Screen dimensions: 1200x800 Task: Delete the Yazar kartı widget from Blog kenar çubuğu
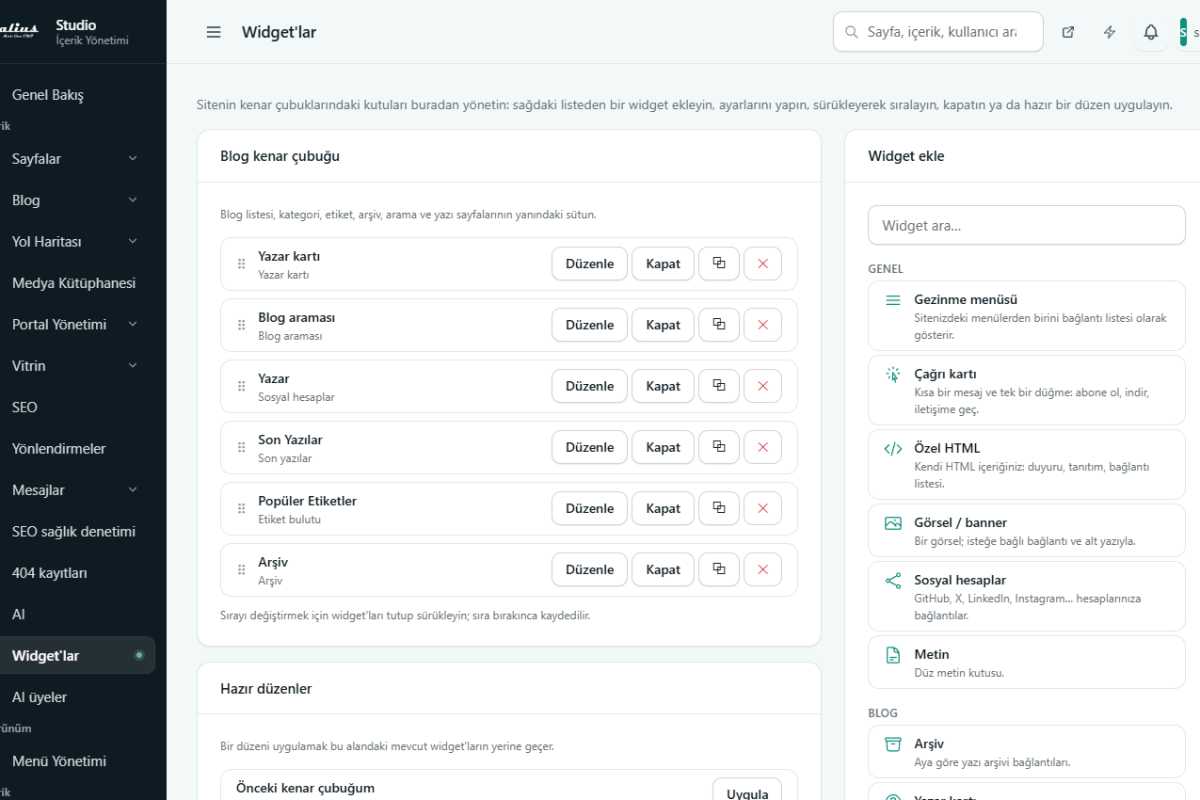[763, 264]
